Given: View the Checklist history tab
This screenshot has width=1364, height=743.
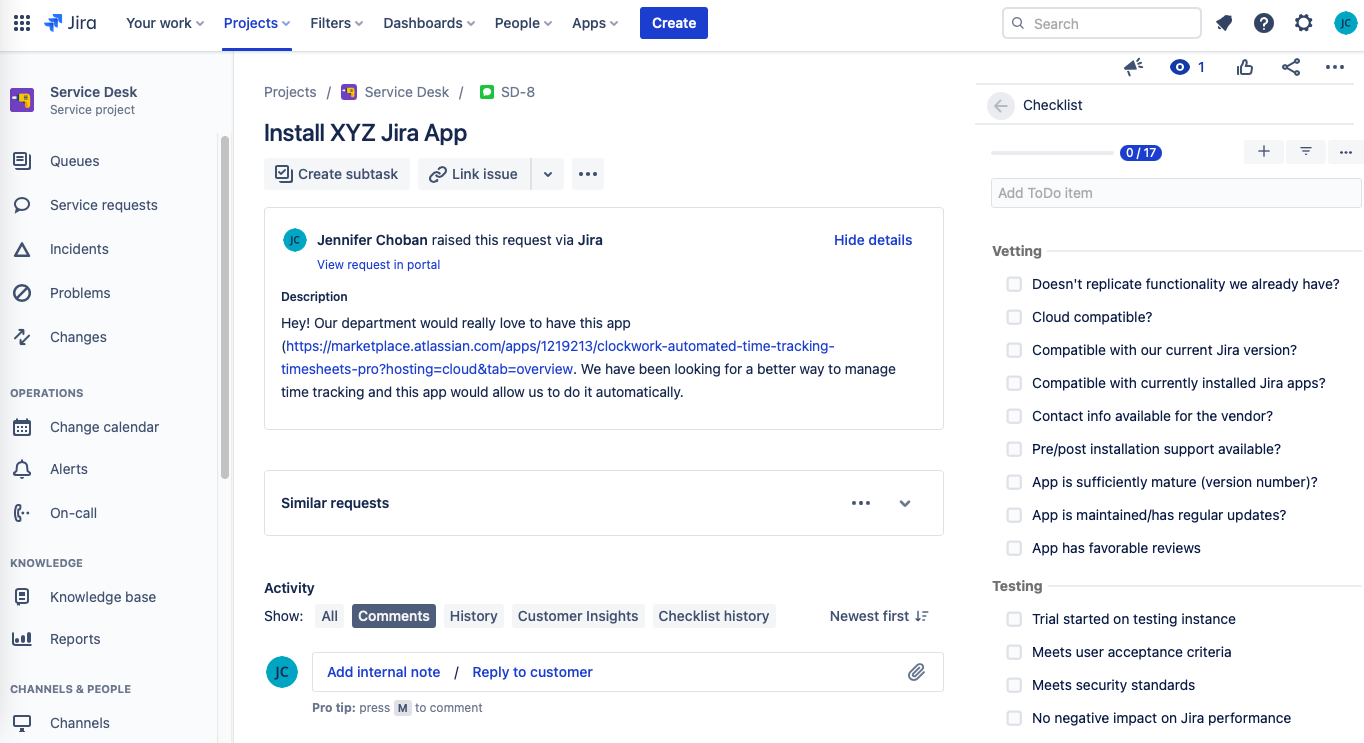Looking at the screenshot, I should tap(714, 616).
